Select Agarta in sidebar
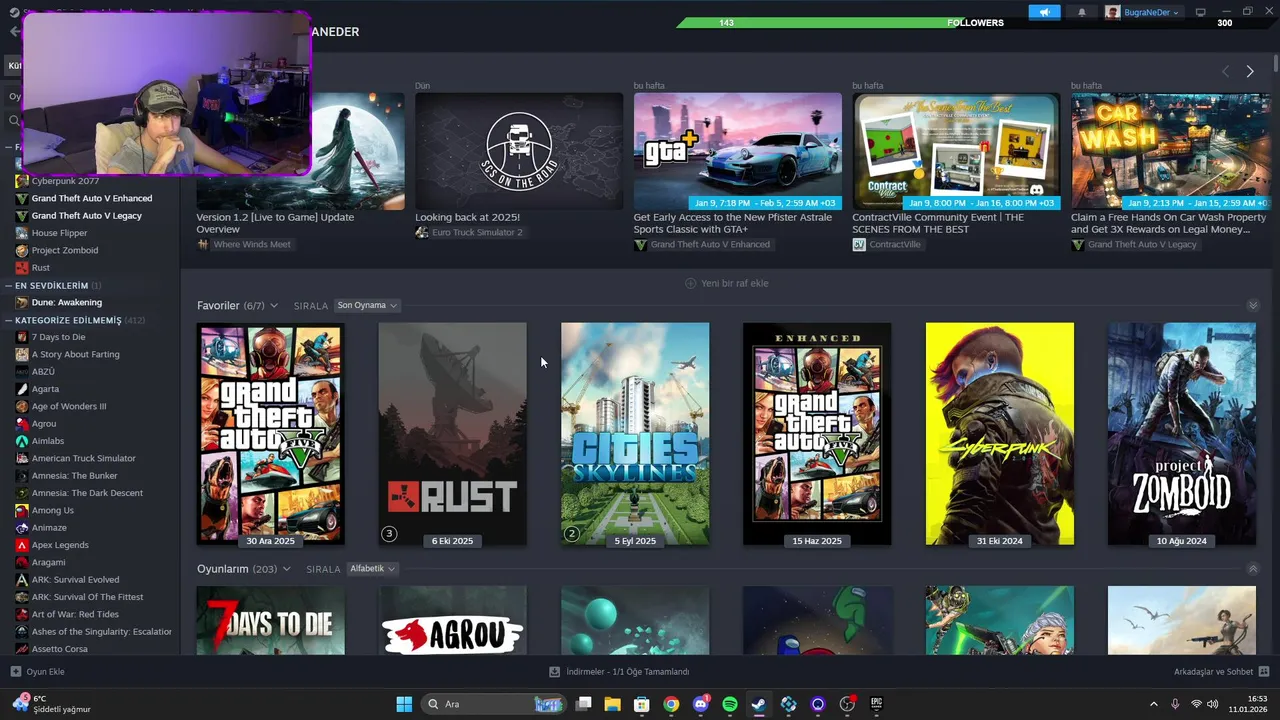 point(45,389)
